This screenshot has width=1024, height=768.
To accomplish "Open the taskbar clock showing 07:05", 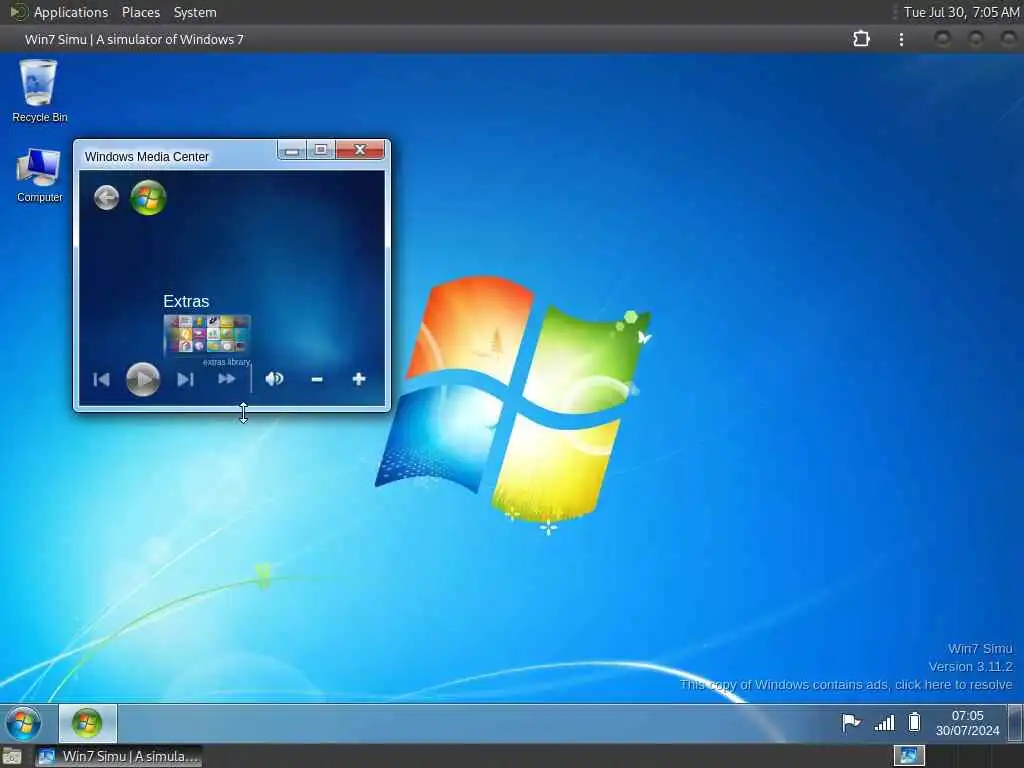I will coord(967,723).
